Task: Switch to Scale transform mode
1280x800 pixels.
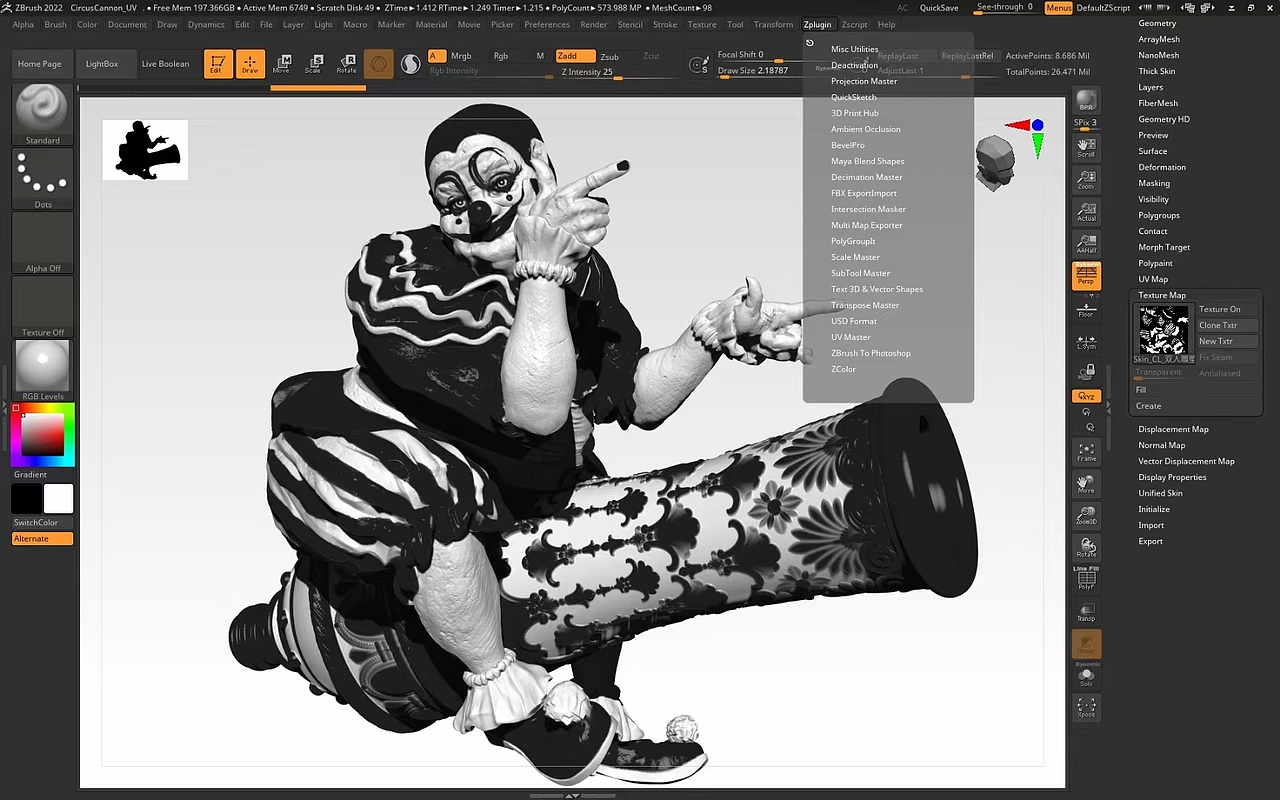Action: click(x=314, y=64)
